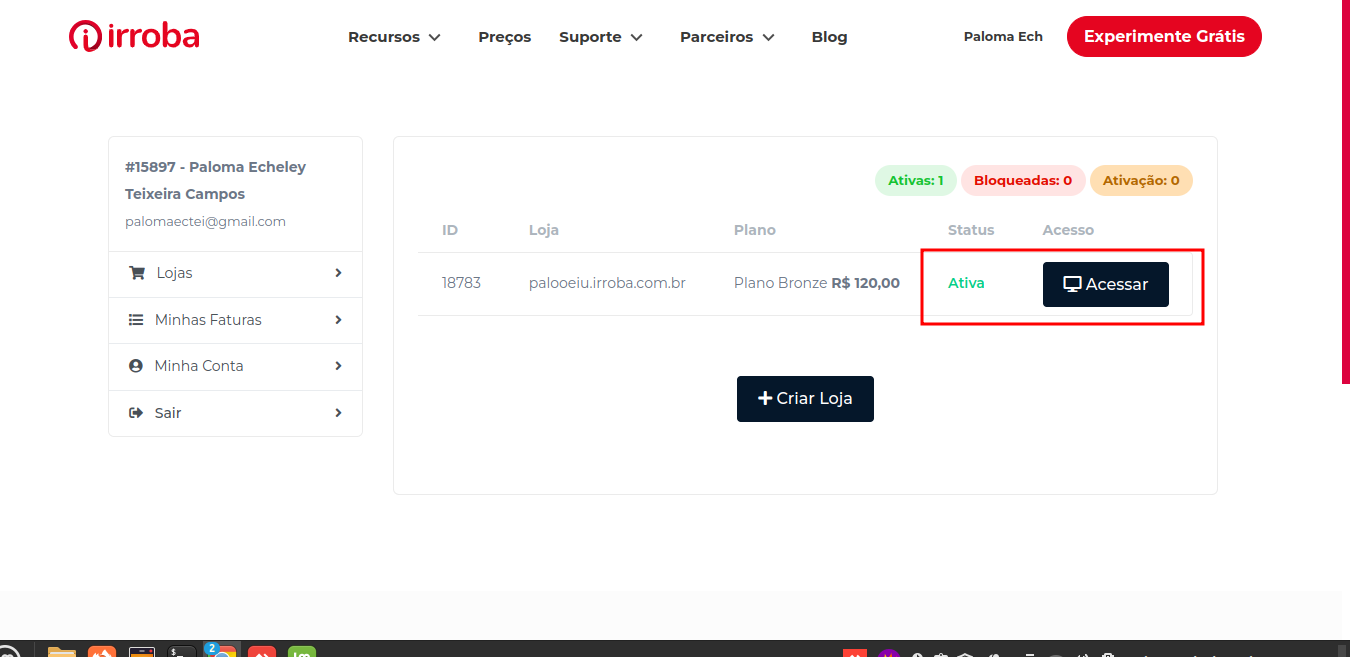Click the Paloma Ech account link
1350x657 pixels.
coord(1003,37)
